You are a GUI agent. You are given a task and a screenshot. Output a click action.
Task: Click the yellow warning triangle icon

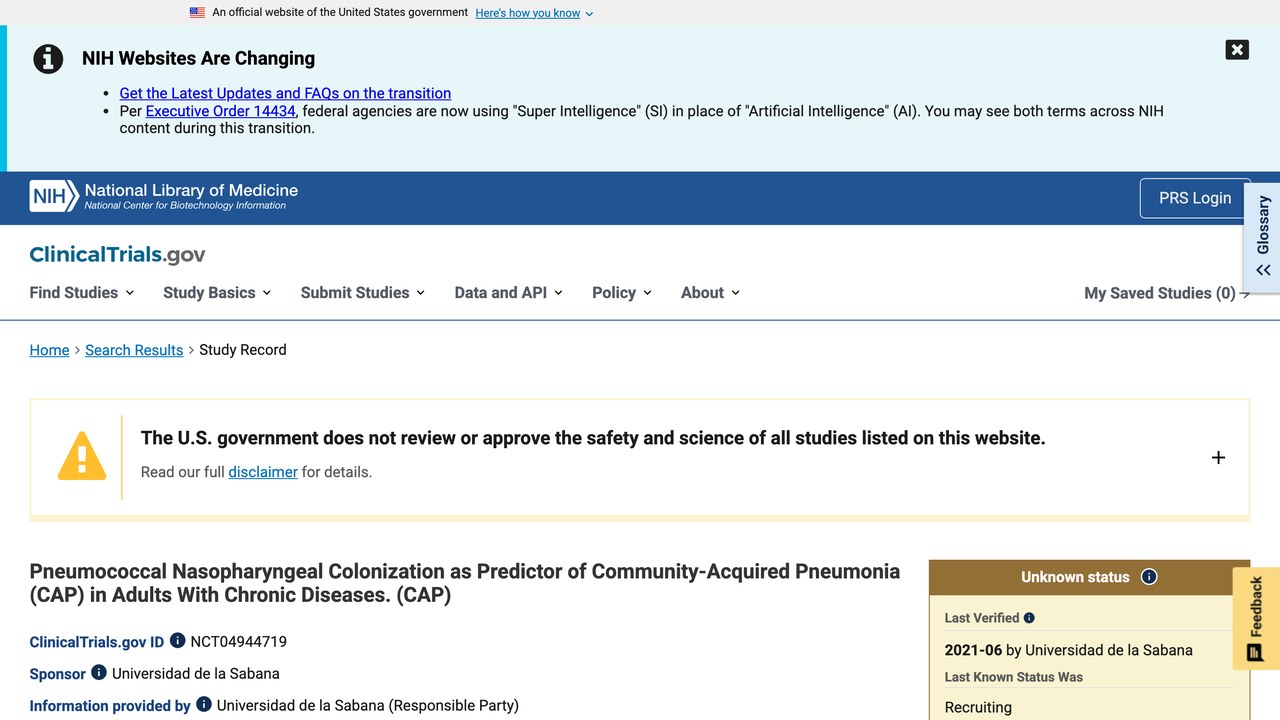(x=82, y=457)
